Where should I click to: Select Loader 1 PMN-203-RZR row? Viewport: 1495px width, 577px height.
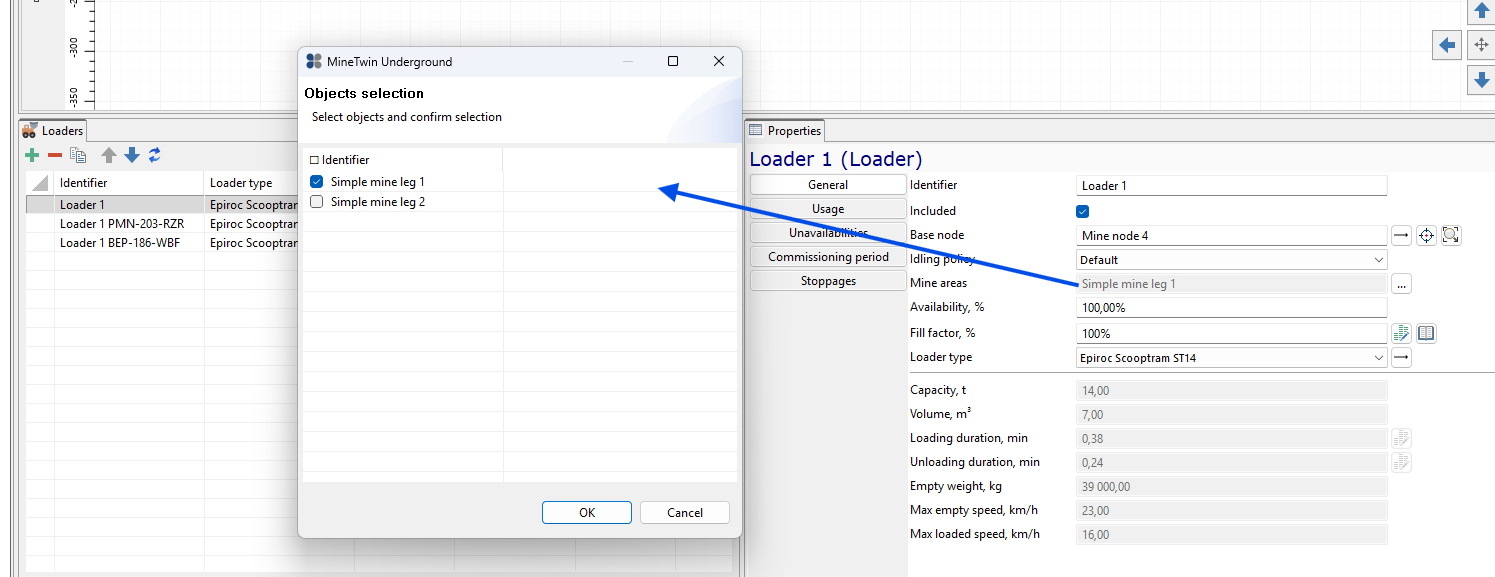(x=163, y=224)
